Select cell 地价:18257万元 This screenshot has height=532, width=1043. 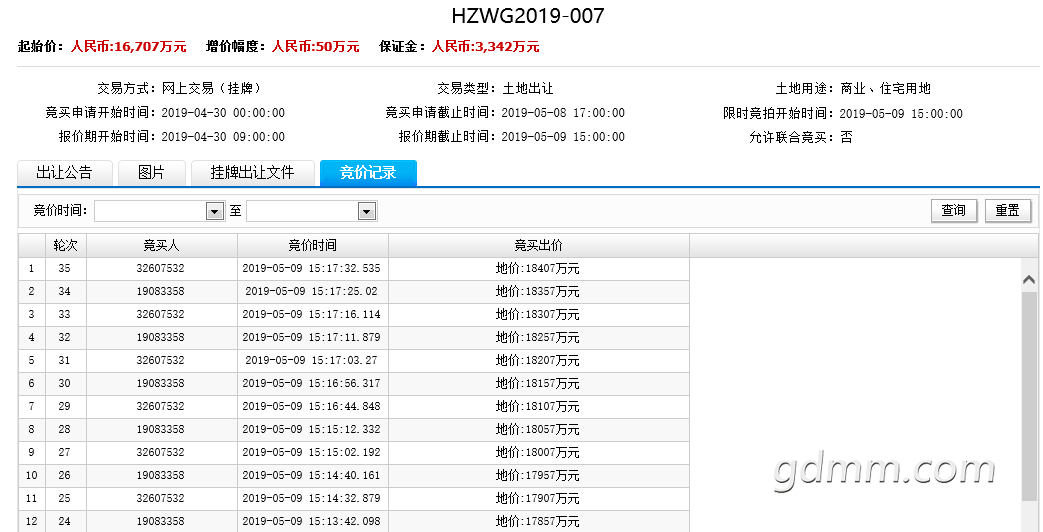point(537,337)
